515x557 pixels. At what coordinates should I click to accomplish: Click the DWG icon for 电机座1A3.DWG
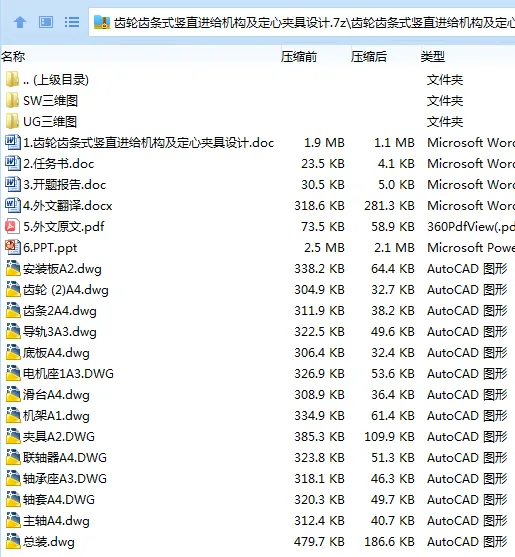(x=13, y=373)
